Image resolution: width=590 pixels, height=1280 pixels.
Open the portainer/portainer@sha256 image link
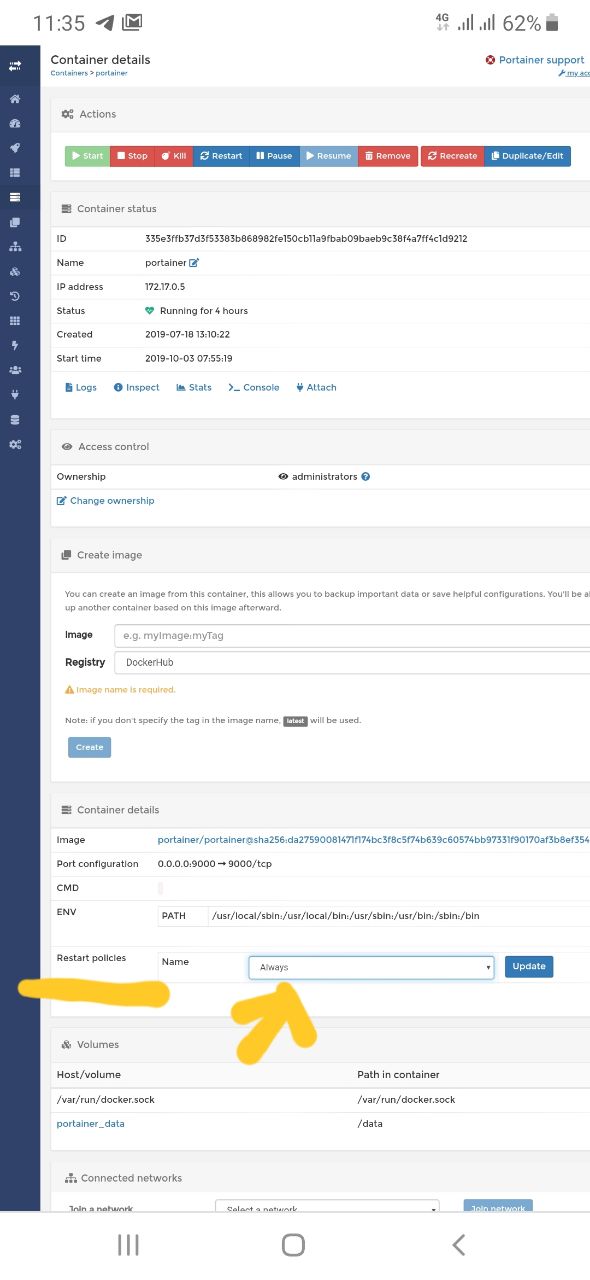[373, 840]
